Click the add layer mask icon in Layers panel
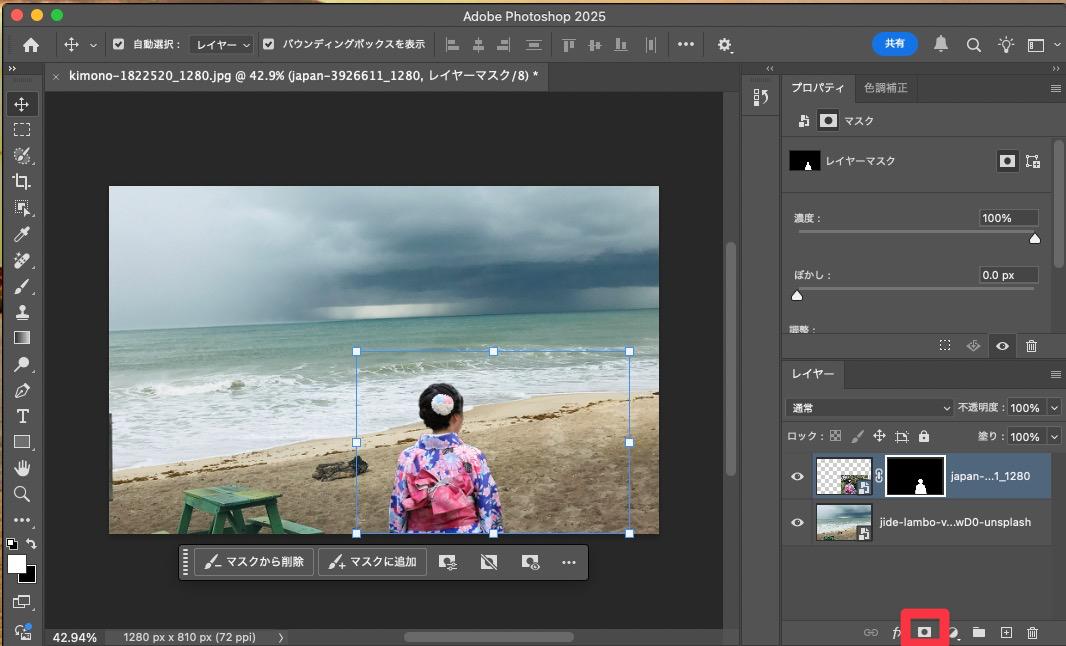Viewport: 1066px width, 646px height. 924,632
